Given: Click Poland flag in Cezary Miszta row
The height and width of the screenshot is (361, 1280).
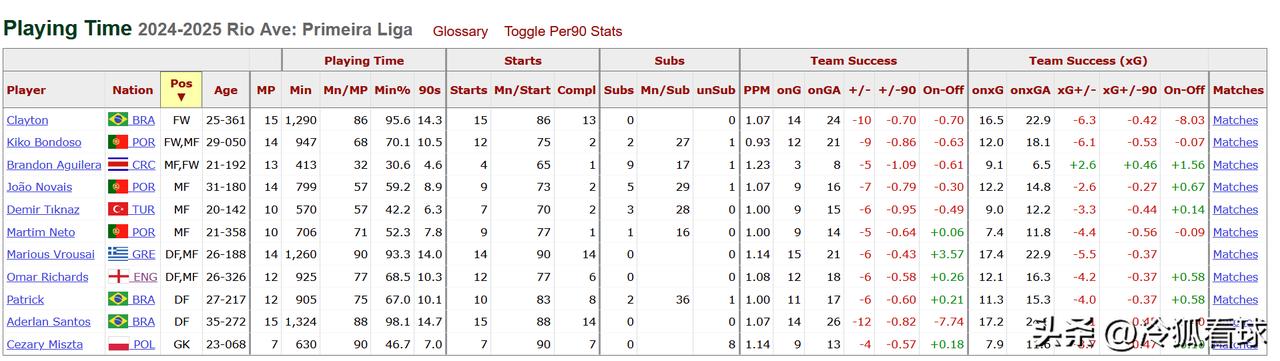Looking at the screenshot, I should pyautogui.click(x=118, y=344).
